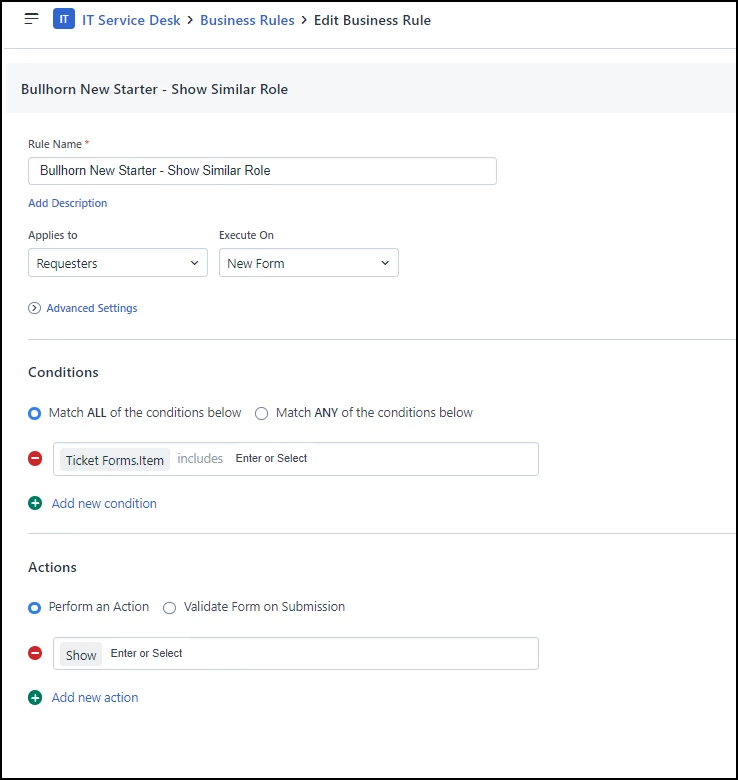Select Perform an Action radio button

[34, 607]
